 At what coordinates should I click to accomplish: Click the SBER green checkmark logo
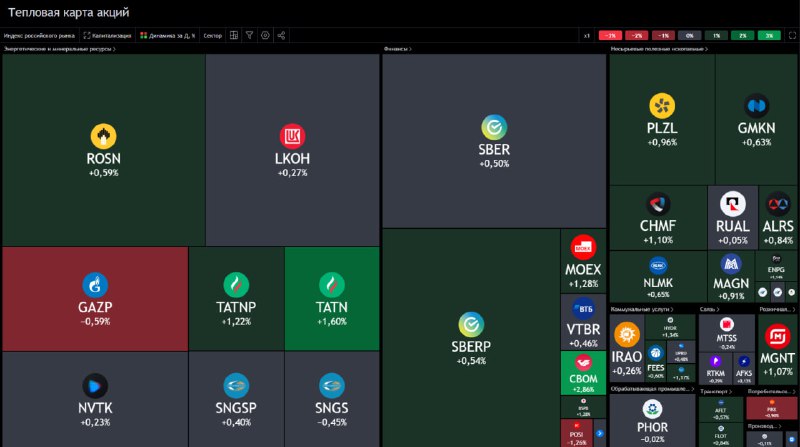click(x=494, y=127)
